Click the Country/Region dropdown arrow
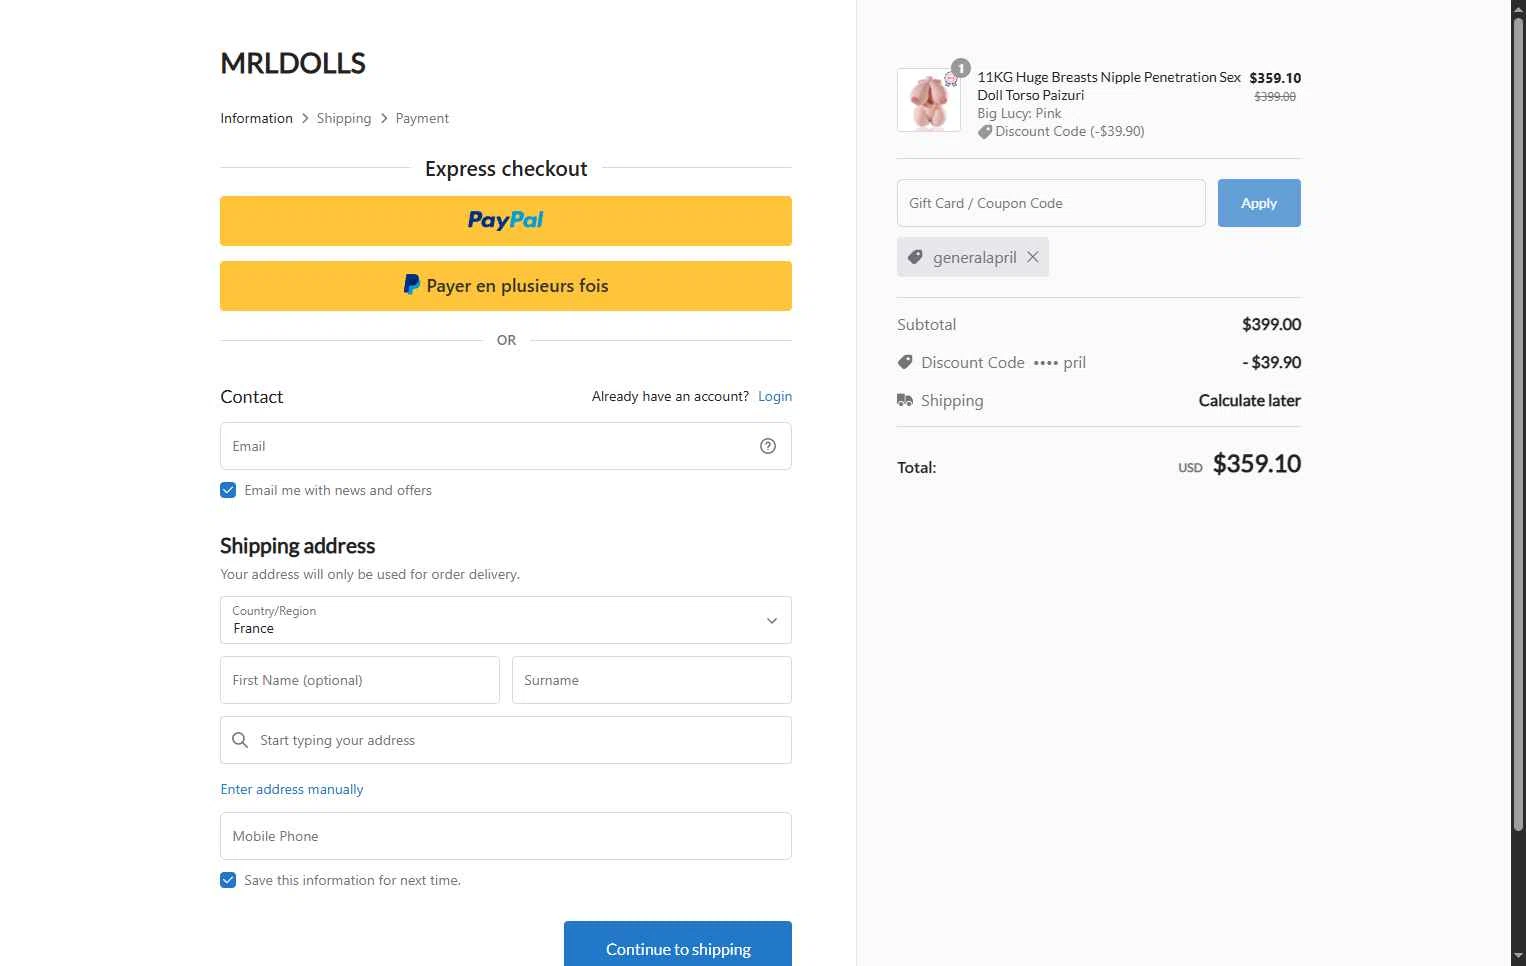The width and height of the screenshot is (1526, 966). pyautogui.click(x=772, y=621)
